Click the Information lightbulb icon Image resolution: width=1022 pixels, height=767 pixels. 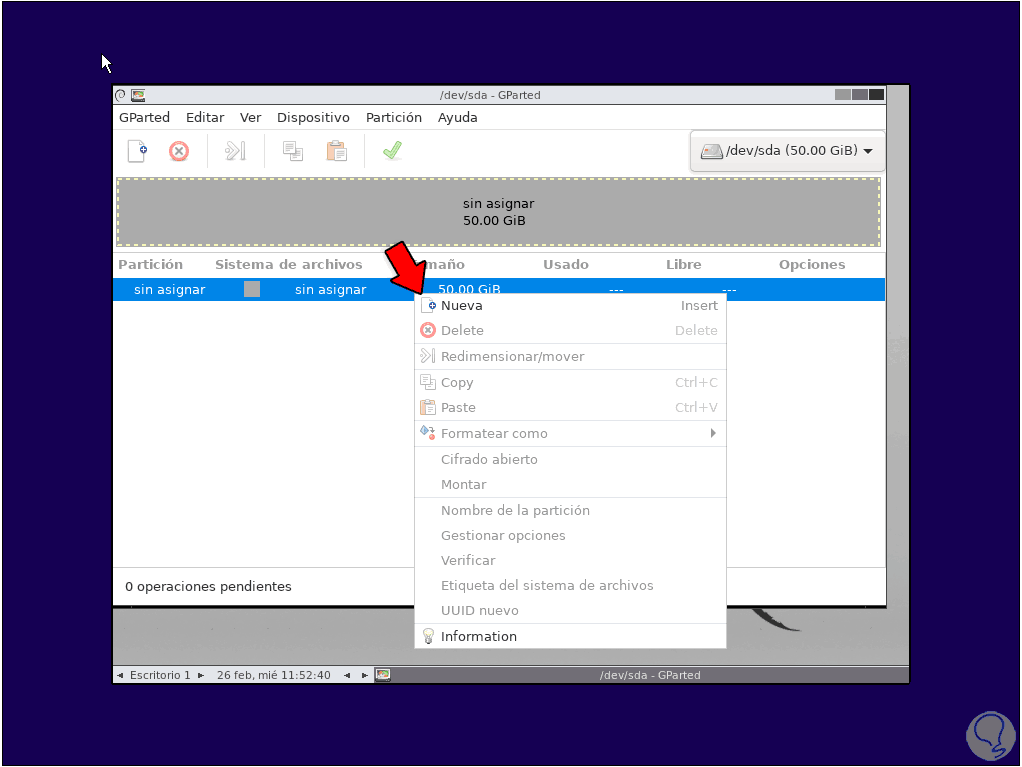[x=428, y=636]
